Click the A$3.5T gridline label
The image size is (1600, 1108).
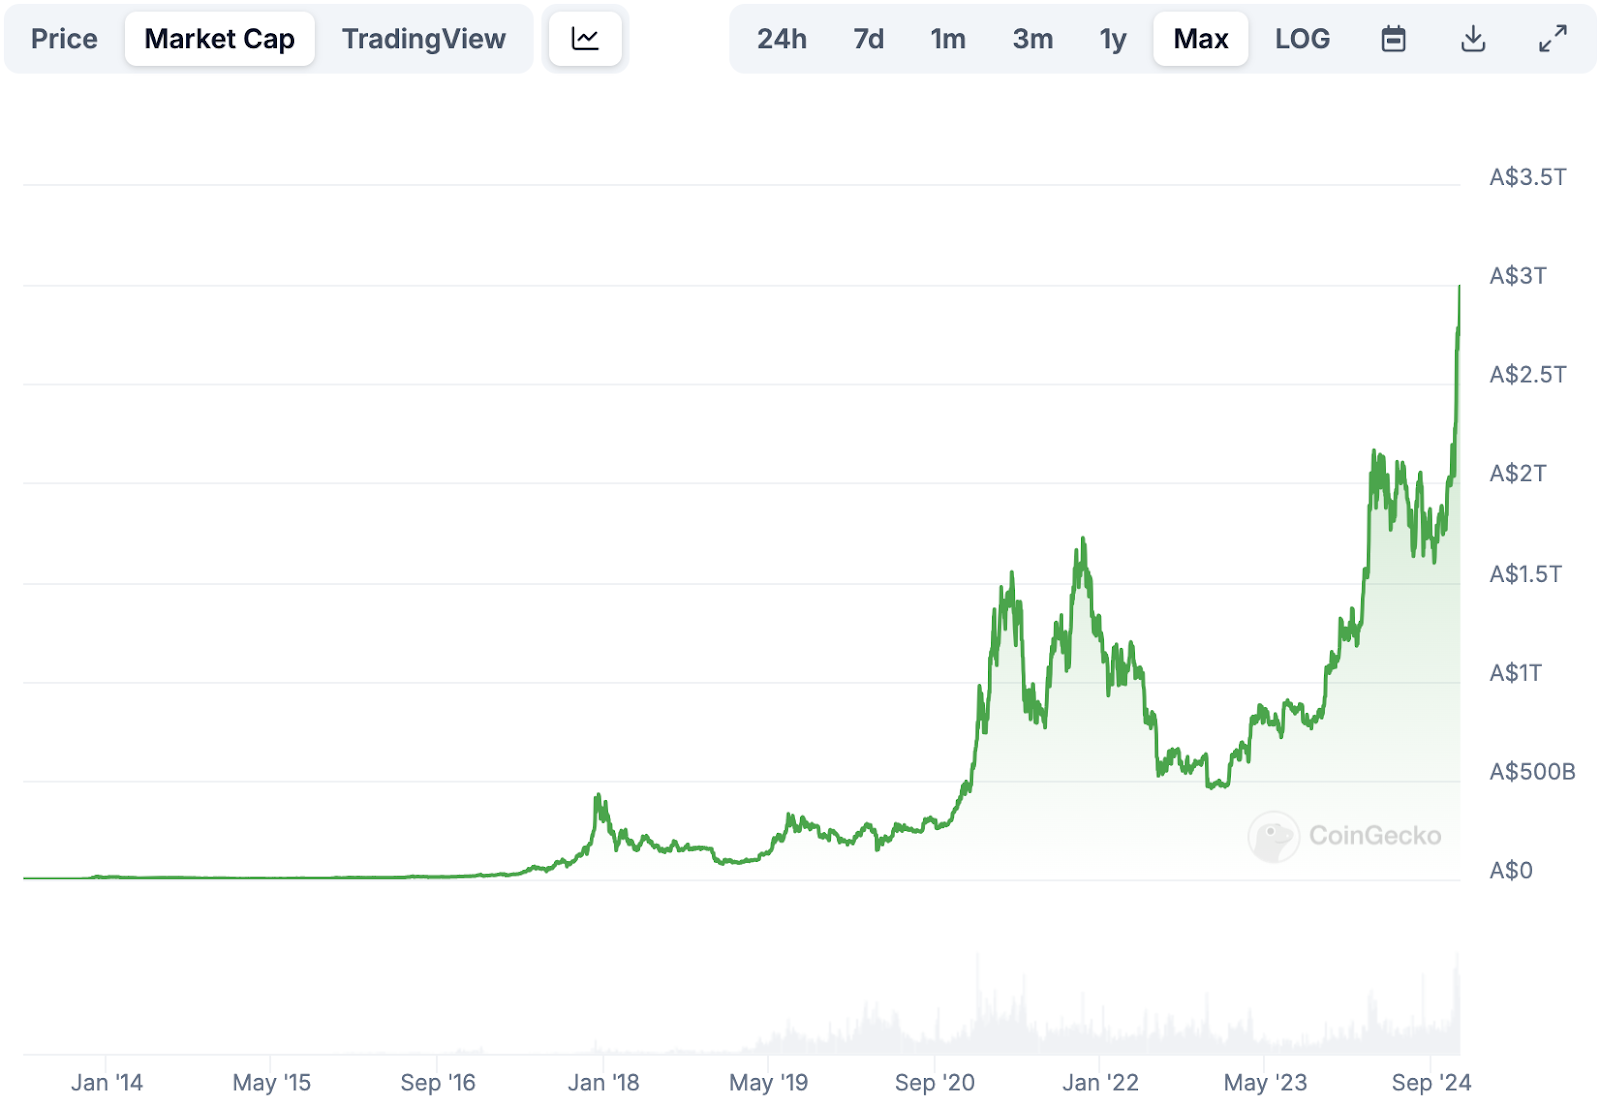pos(1527,177)
